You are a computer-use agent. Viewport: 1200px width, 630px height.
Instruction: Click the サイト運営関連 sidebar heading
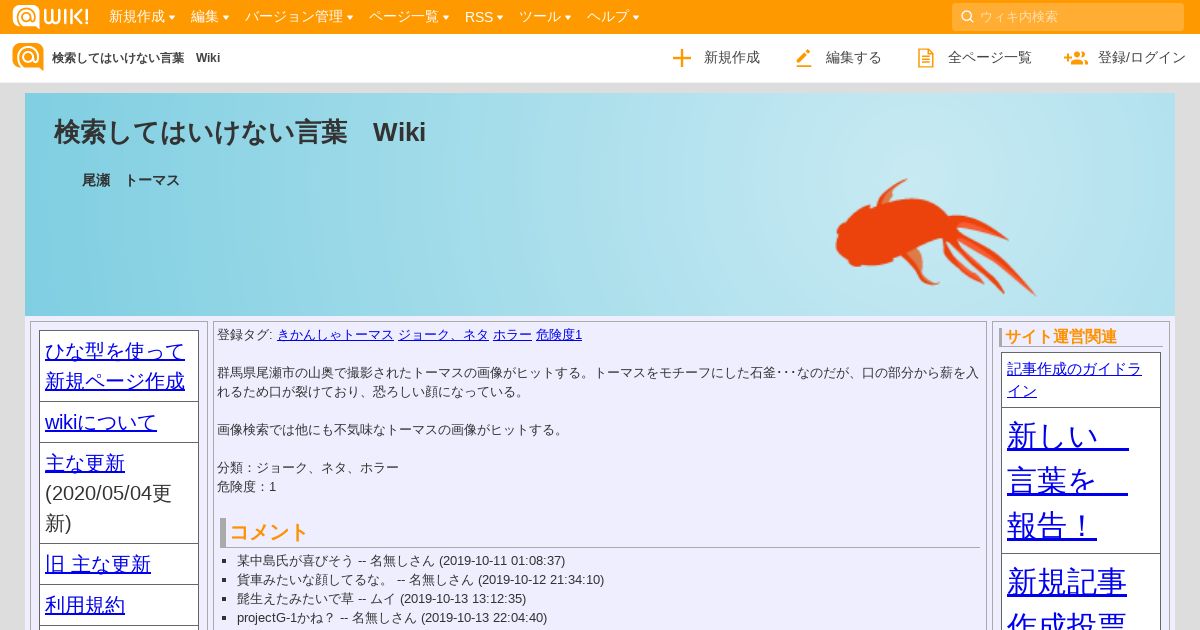coord(1061,337)
